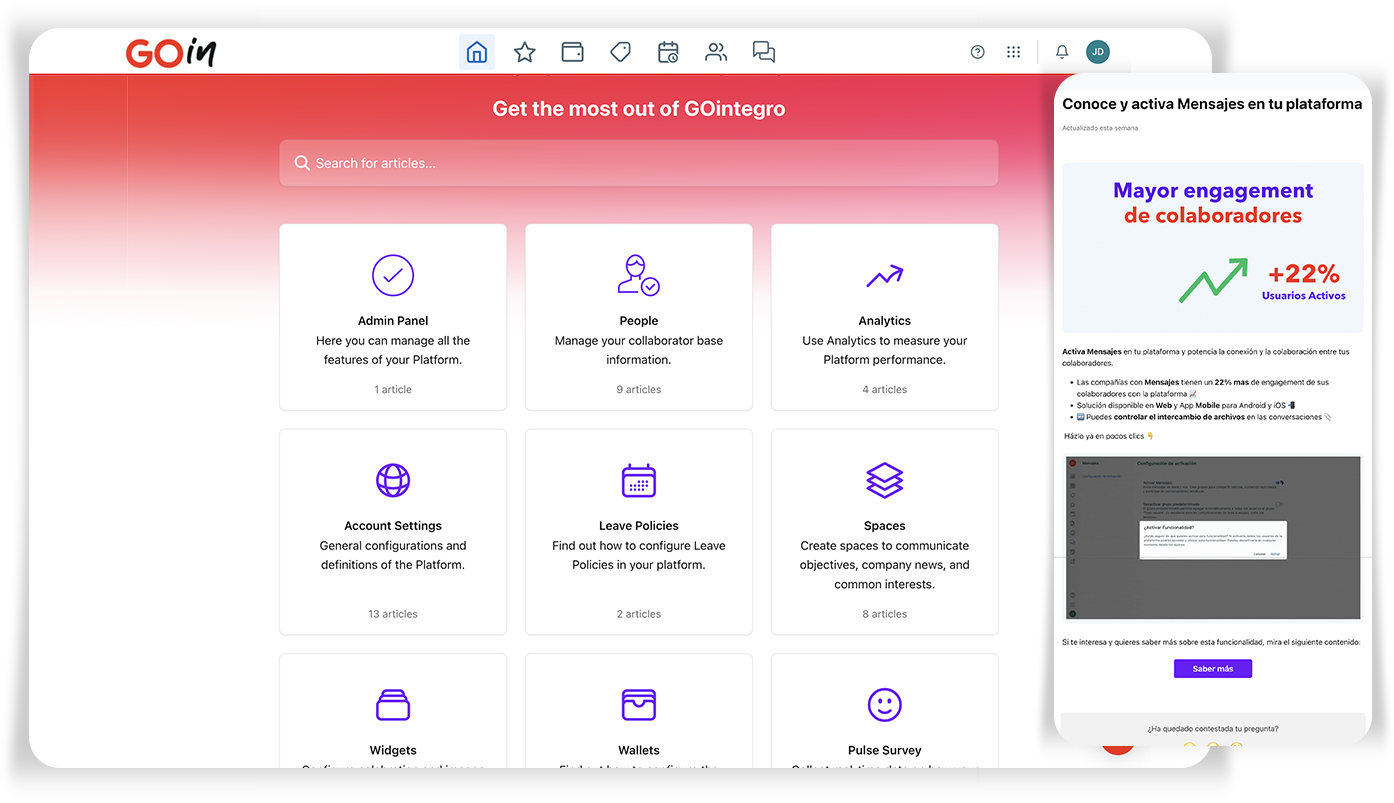
Task: Click the search magnifier icon
Action: [x=302, y=163]
